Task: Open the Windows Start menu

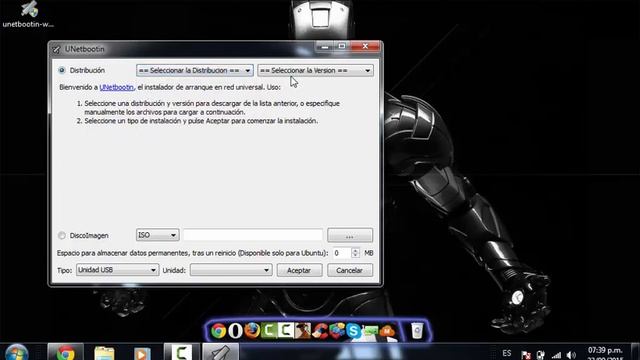Action: pyautogui.click(x=17, y=353)
